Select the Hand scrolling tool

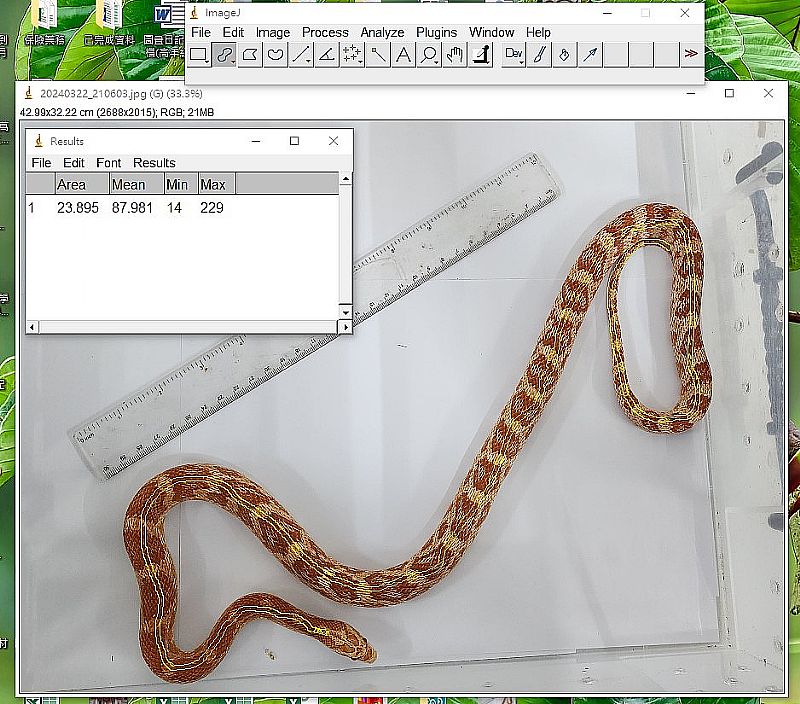tap(455, 55)
